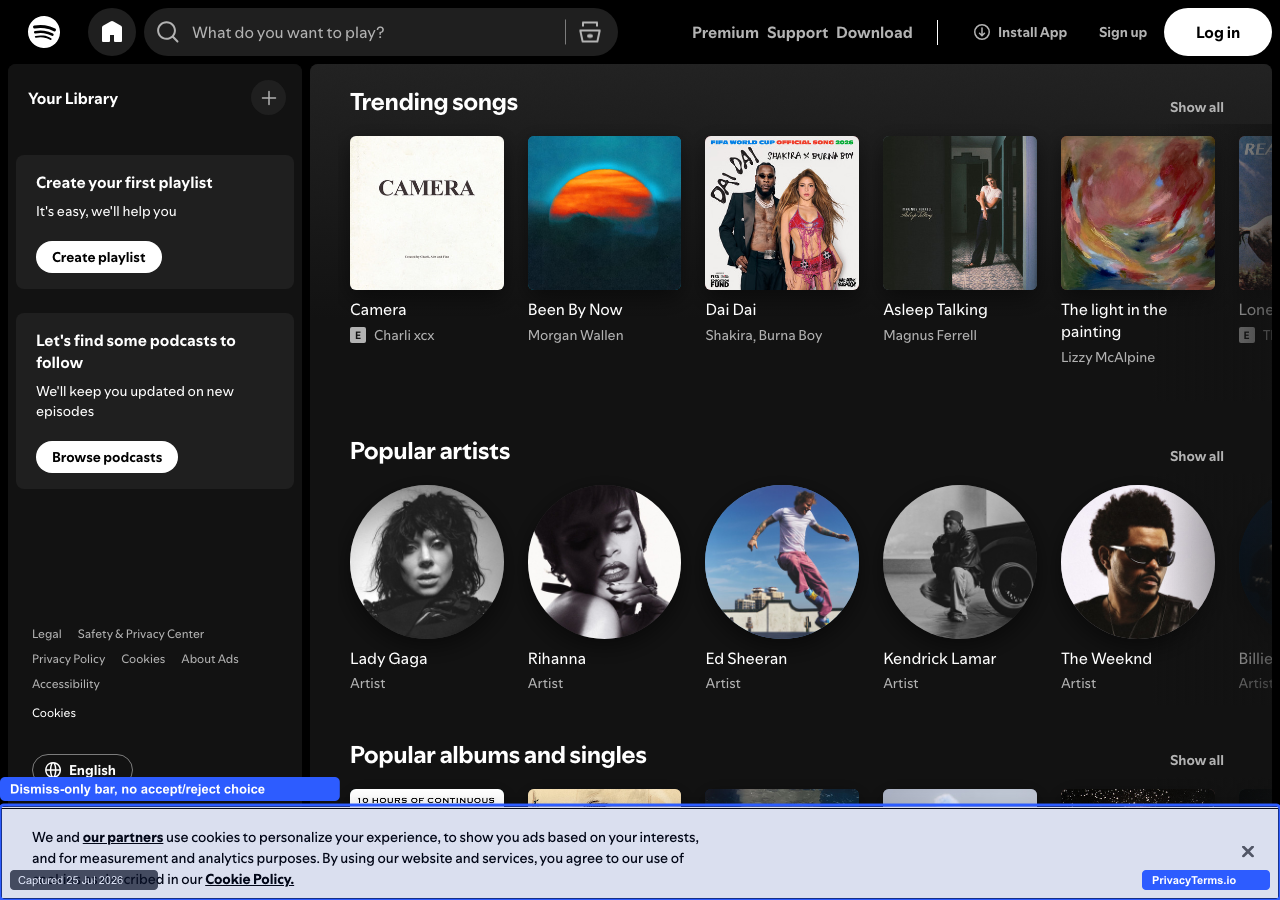
Task: Click Cookies link below Accessibility
Action: pos(54,713)
